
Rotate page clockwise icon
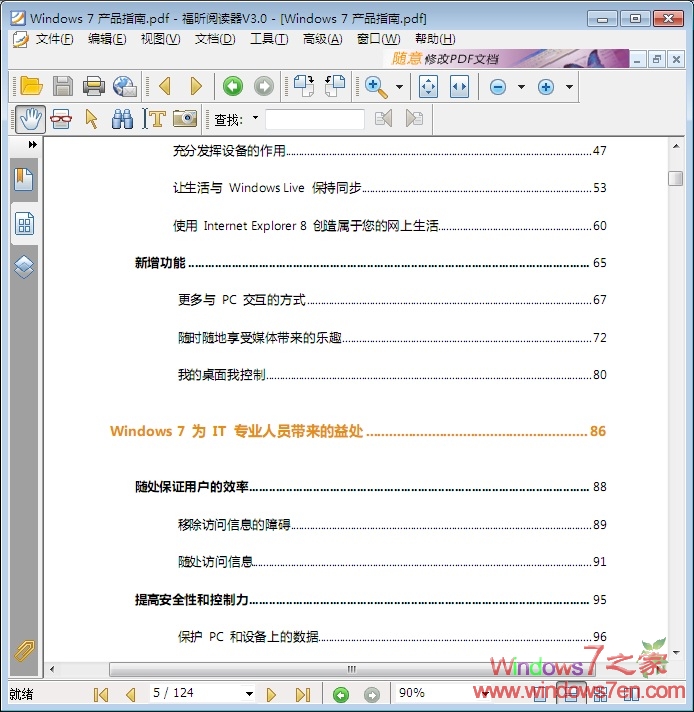pyautogui.click(x=304, y=86)
